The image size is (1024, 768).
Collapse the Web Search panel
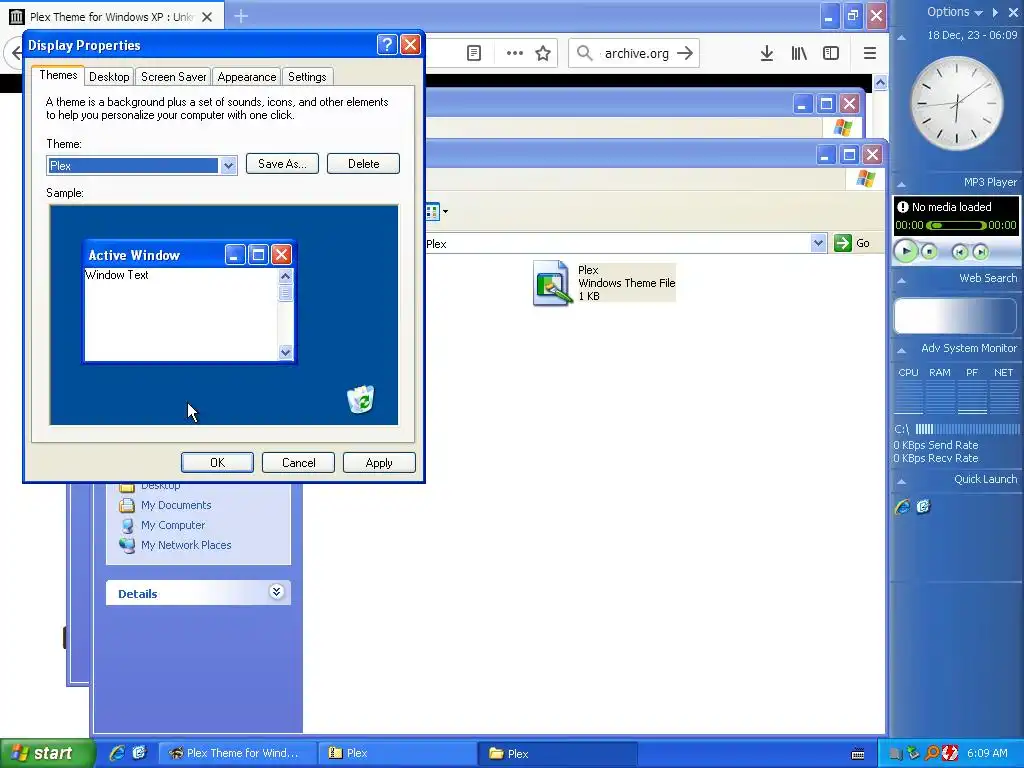901,280
